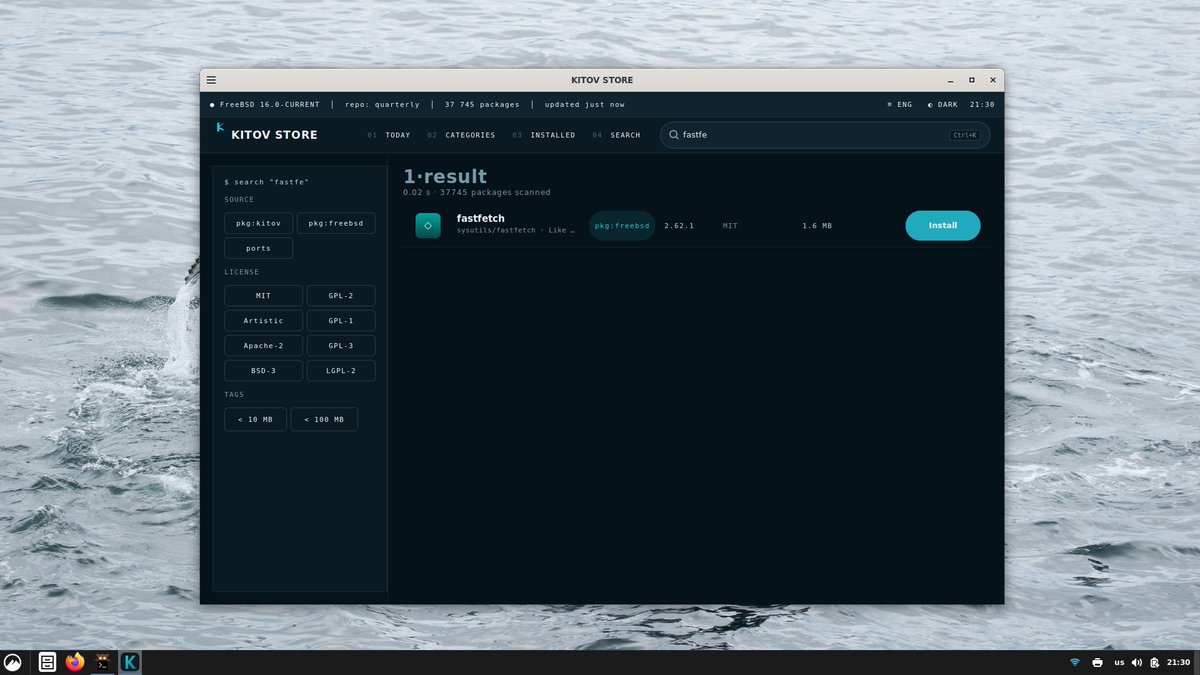The image size is (1200, 675).
Task: Select the < 10 MB tag
Action: point(255,420)
